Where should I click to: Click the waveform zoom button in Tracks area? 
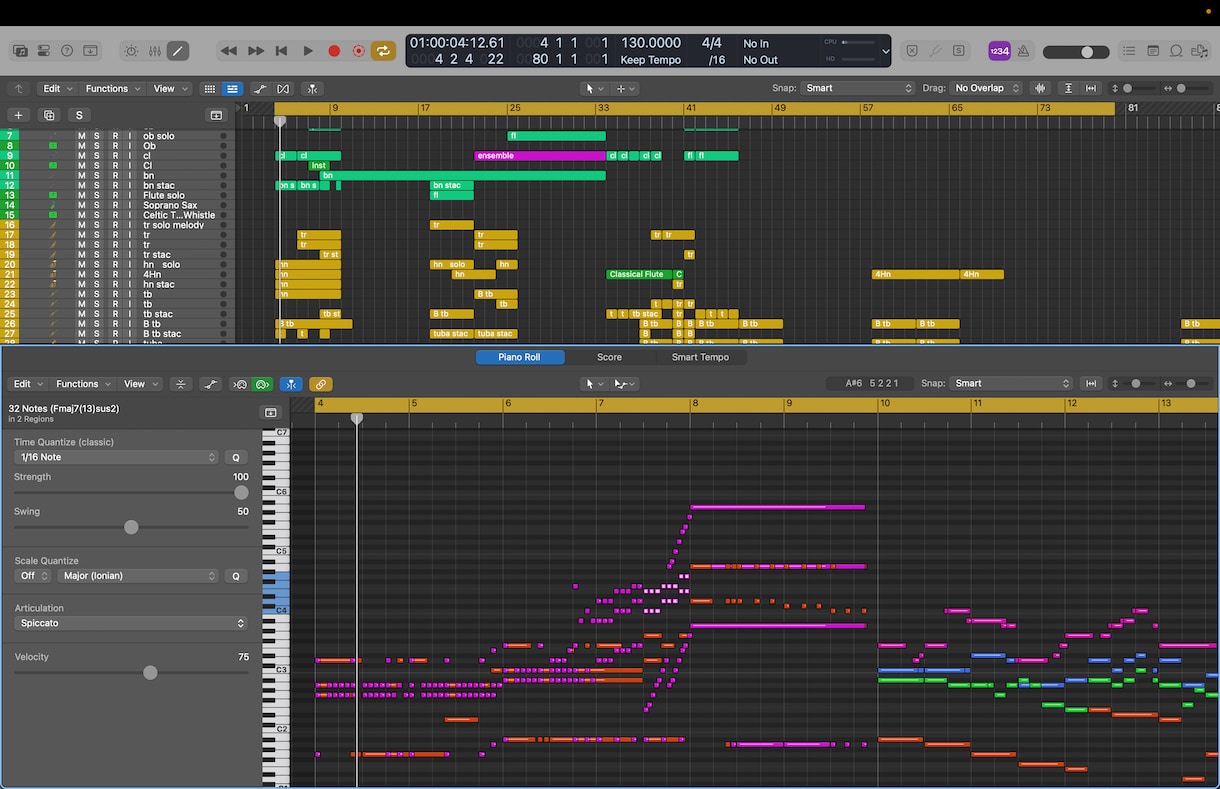[x=1041, y=88]
